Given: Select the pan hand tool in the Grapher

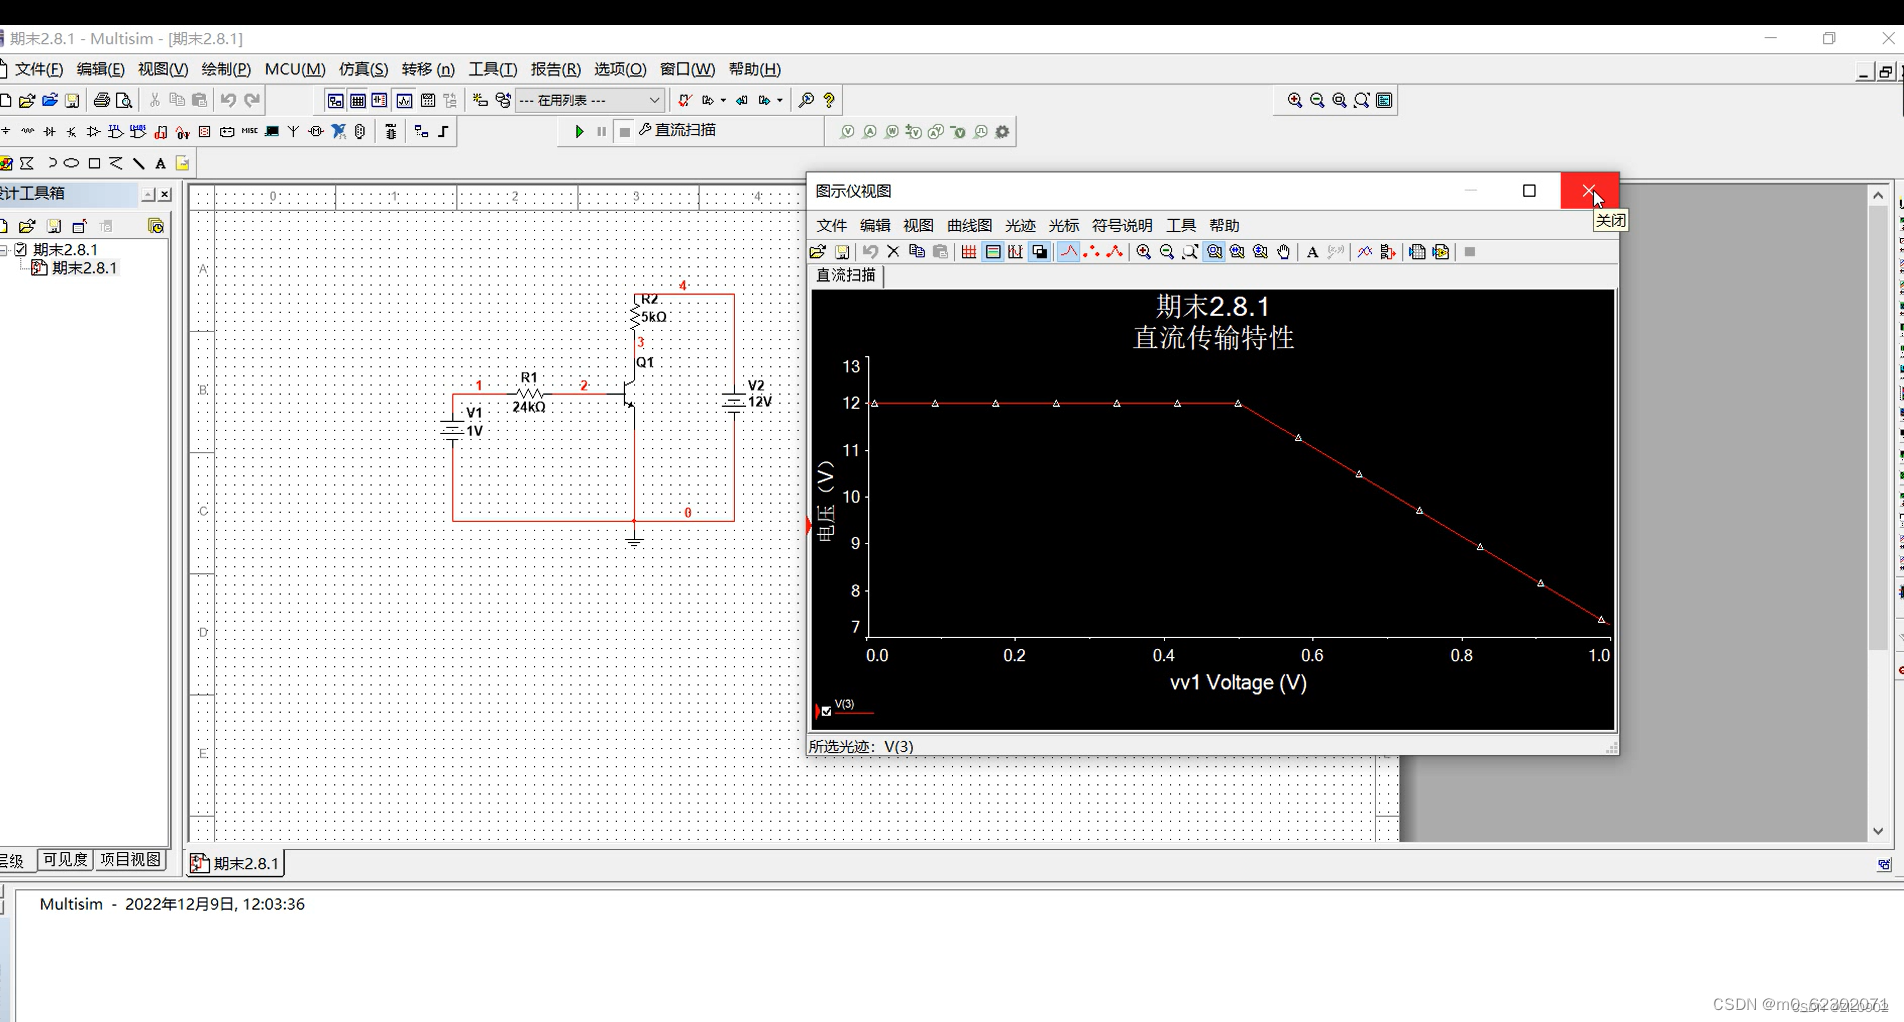Looking at the screenshot, I should click(1283, 252).
